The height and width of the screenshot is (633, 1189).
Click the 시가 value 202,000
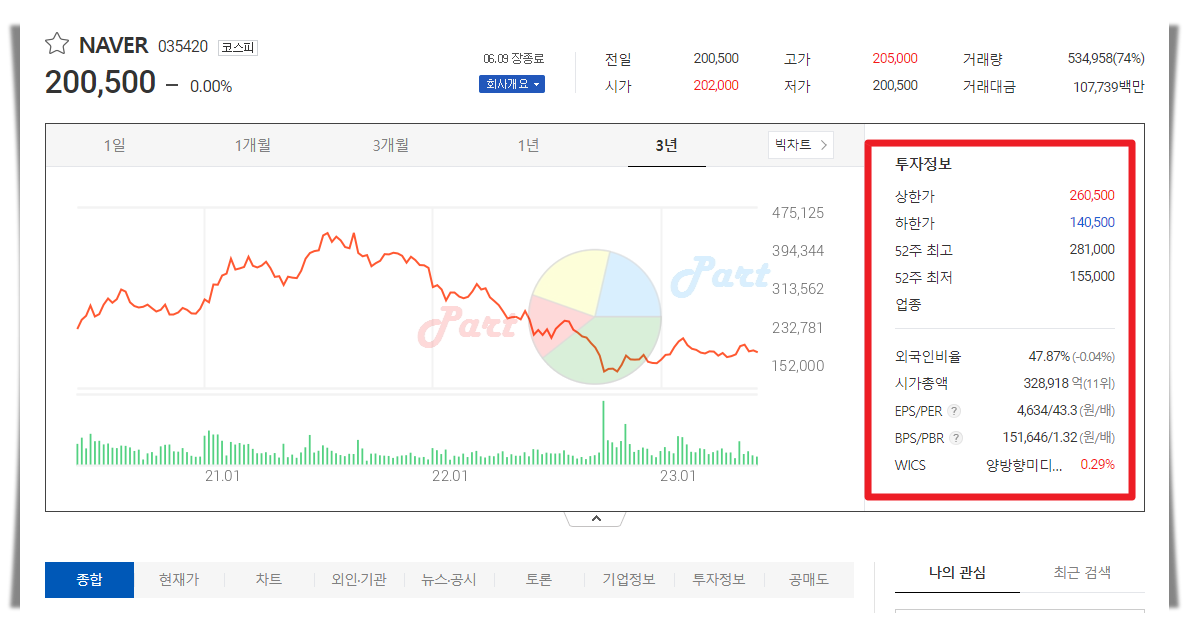(x=716, y=86)
